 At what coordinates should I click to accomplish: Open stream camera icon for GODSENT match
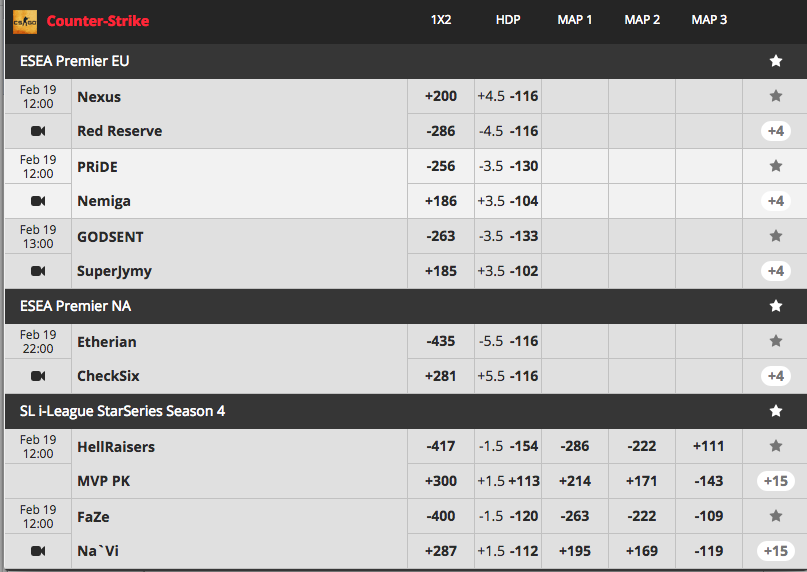[38, 271]
